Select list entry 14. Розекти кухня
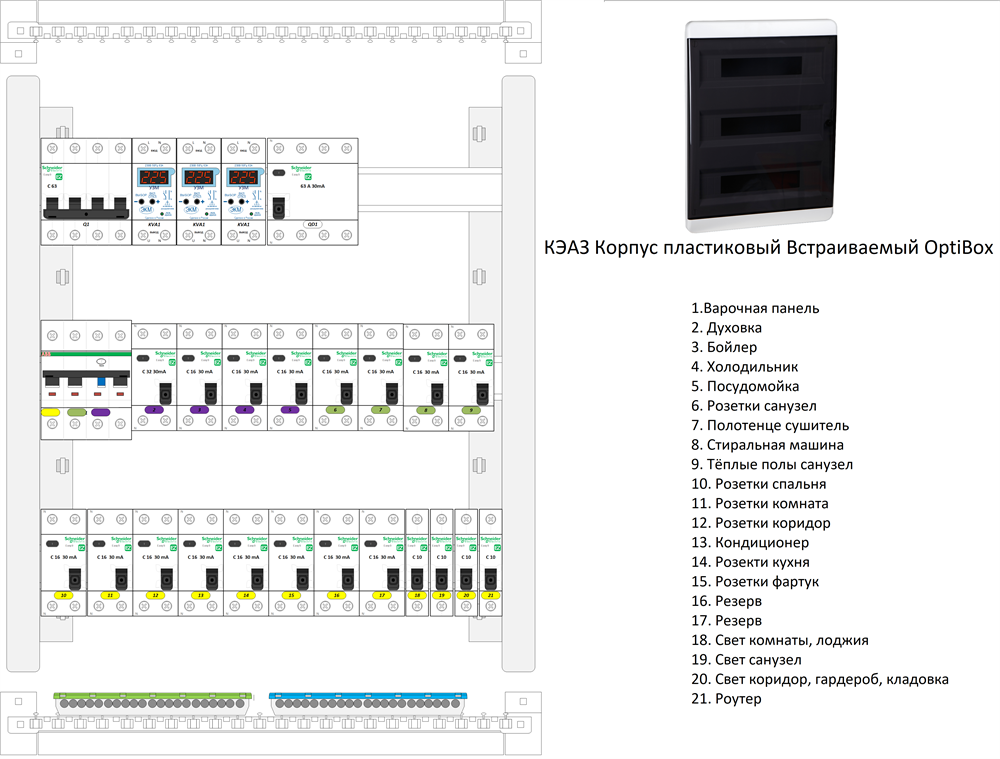The image size is (1000, 759). (x=750, y=562)
